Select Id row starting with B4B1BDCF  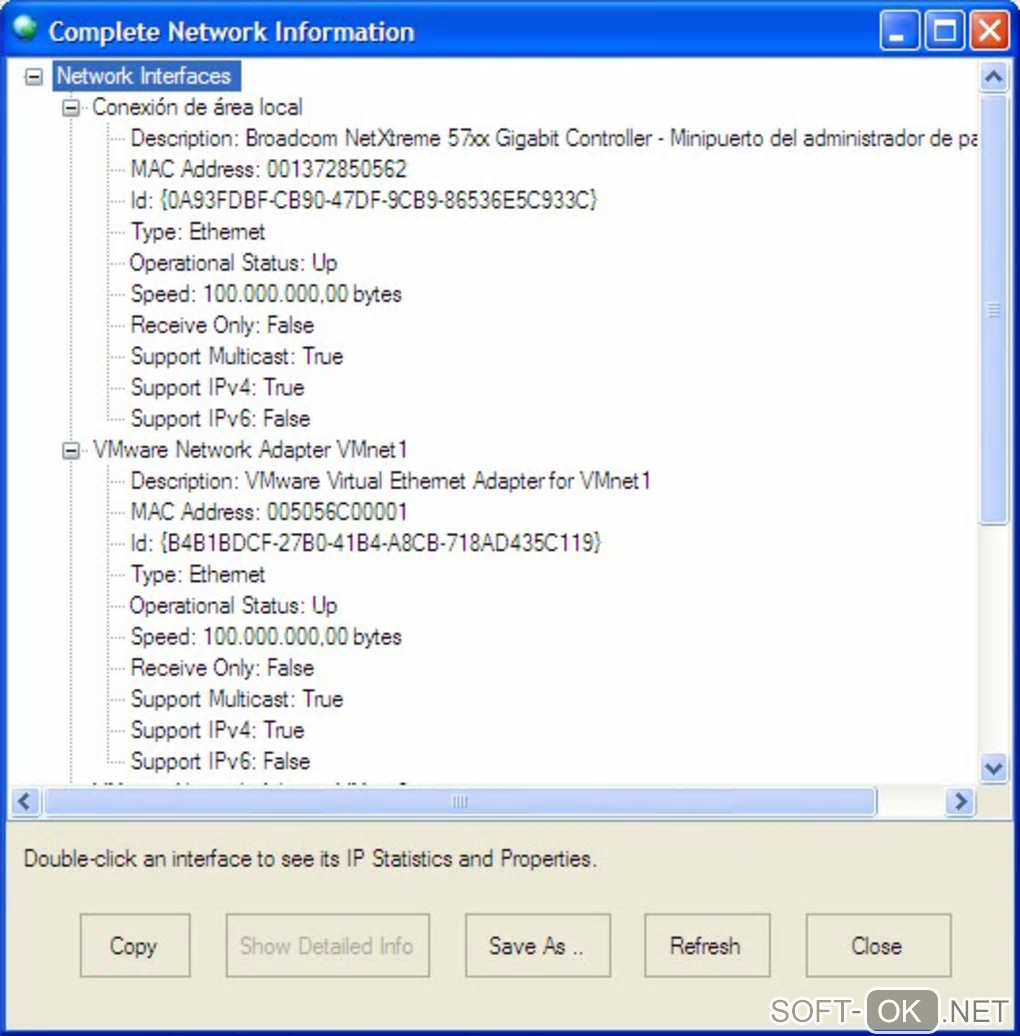tap(365, 543)
